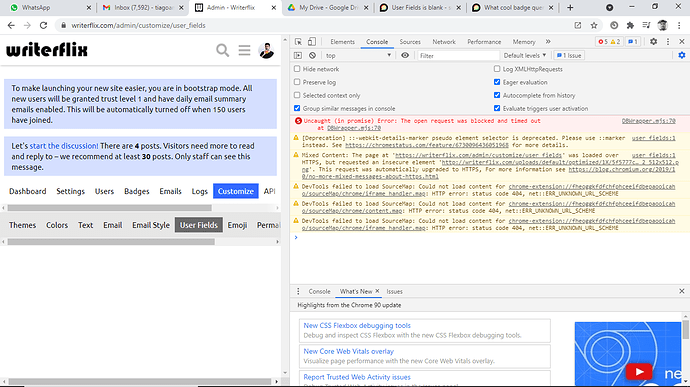690x387 pixels.
Task: Enable the Preserve log checkbox
Action: [x=297, y=82]
